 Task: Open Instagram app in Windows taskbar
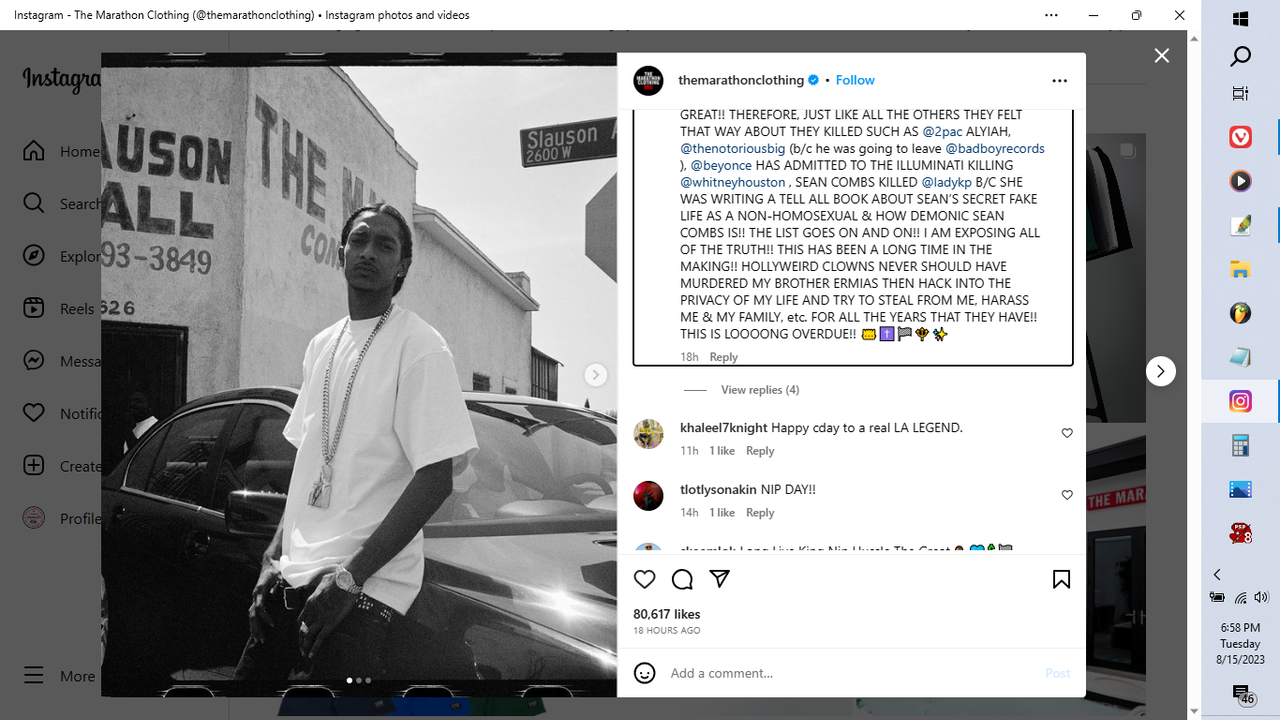(x=1240, y=401)
